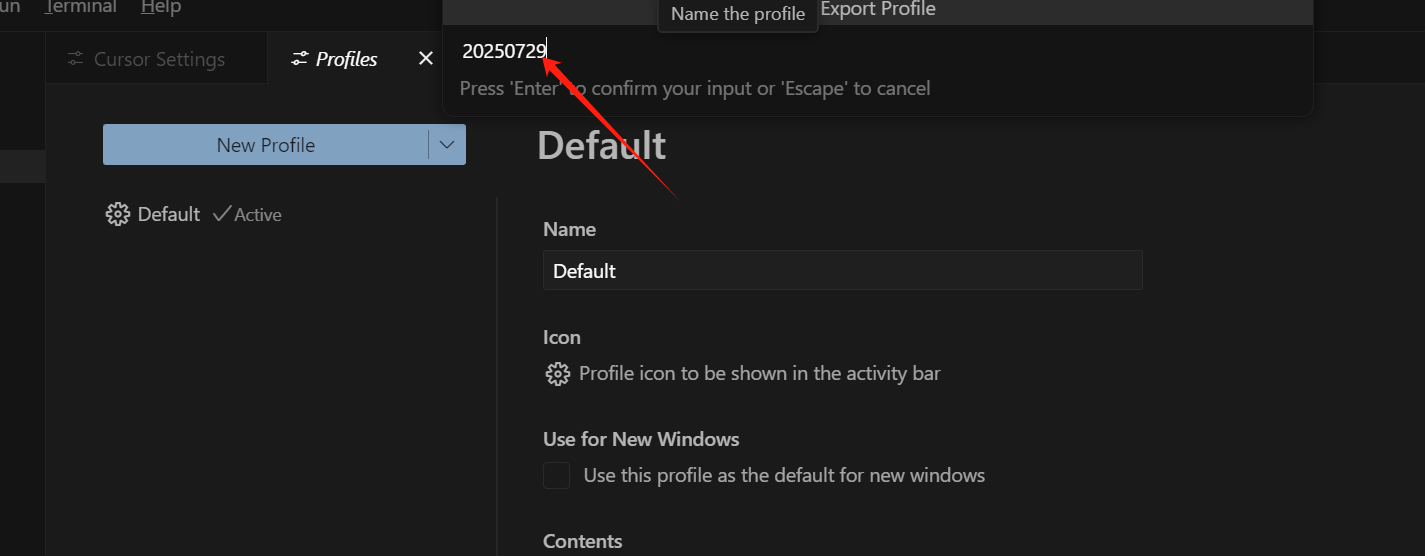Click the 'Use this profile as the default' label

784,475
